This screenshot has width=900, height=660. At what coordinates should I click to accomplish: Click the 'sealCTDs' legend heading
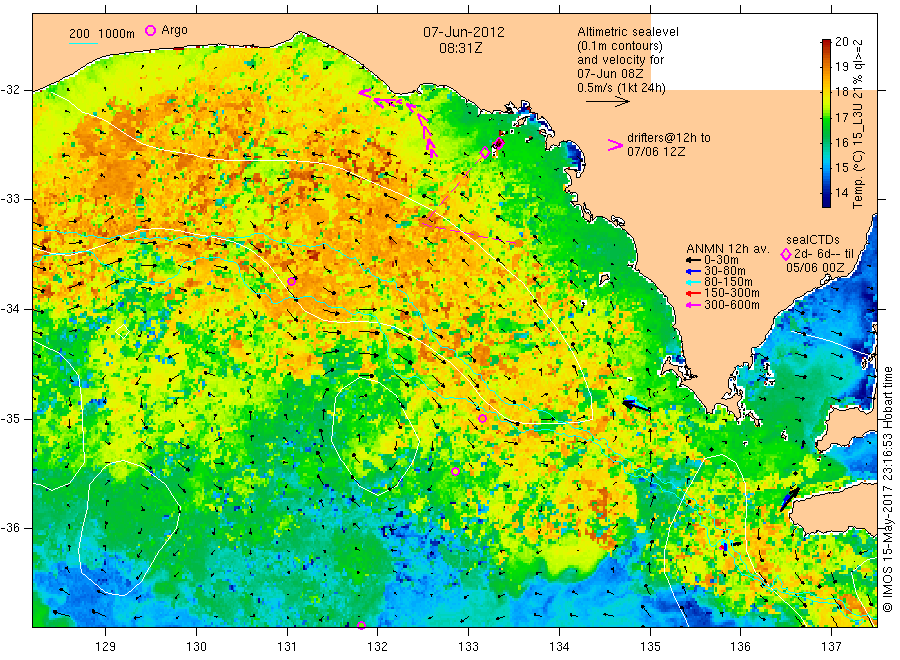pos(813,240)
